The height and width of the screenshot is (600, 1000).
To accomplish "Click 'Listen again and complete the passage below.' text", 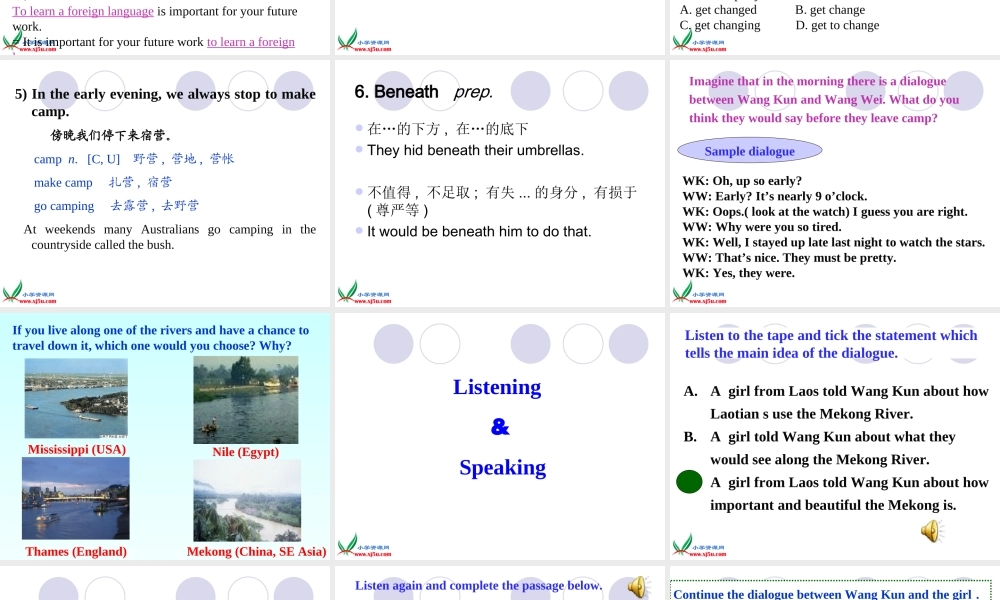I will point(478,585).
